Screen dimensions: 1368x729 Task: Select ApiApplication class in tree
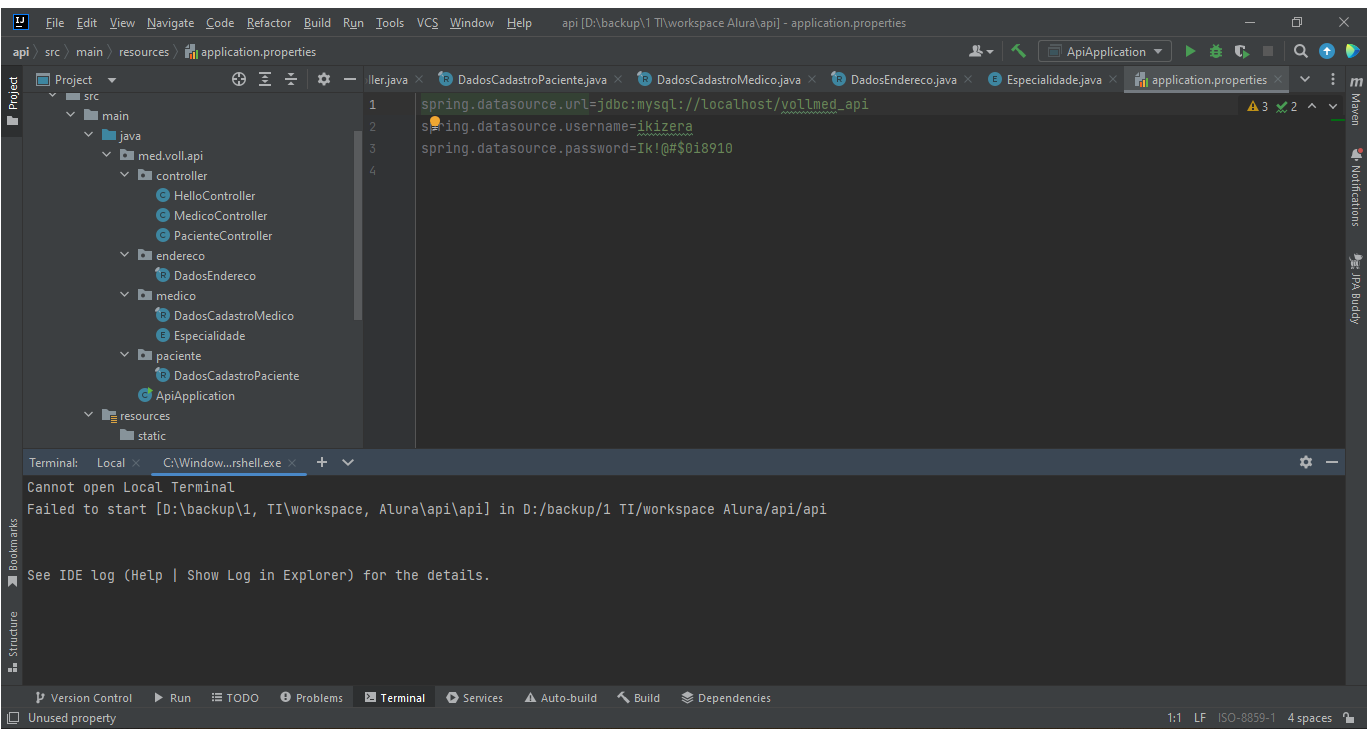195,395
